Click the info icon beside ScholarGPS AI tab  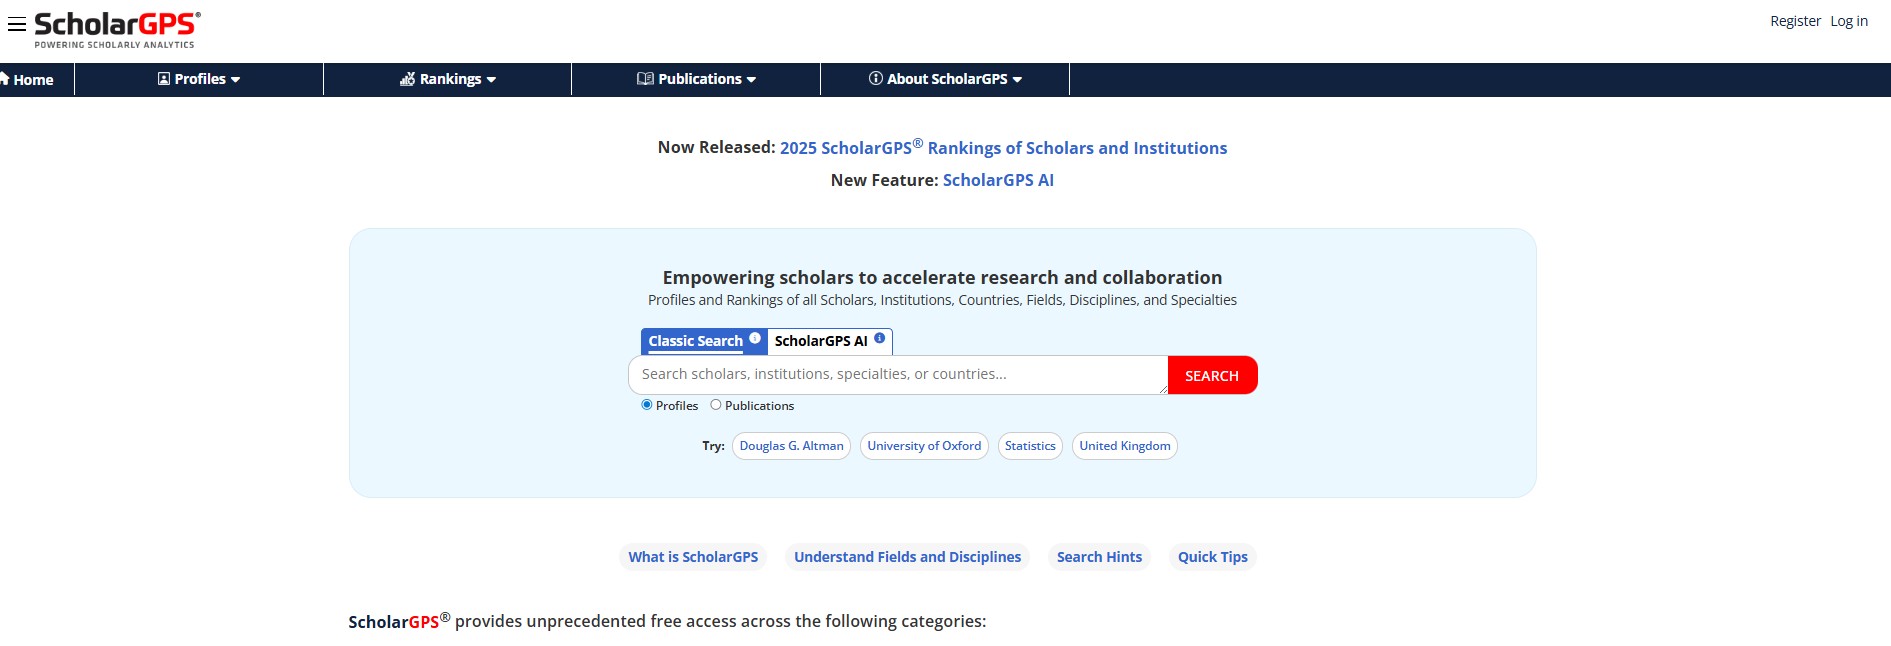(x=880, y=338)
